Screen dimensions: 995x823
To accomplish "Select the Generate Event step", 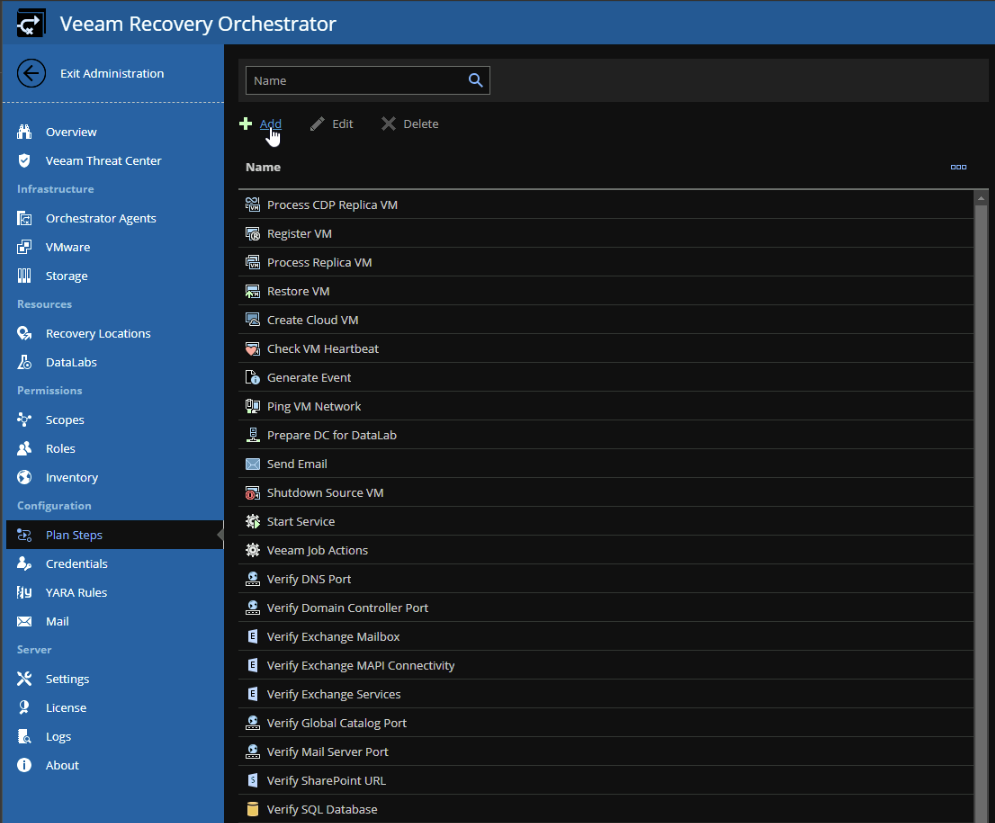I will (605, 378).
